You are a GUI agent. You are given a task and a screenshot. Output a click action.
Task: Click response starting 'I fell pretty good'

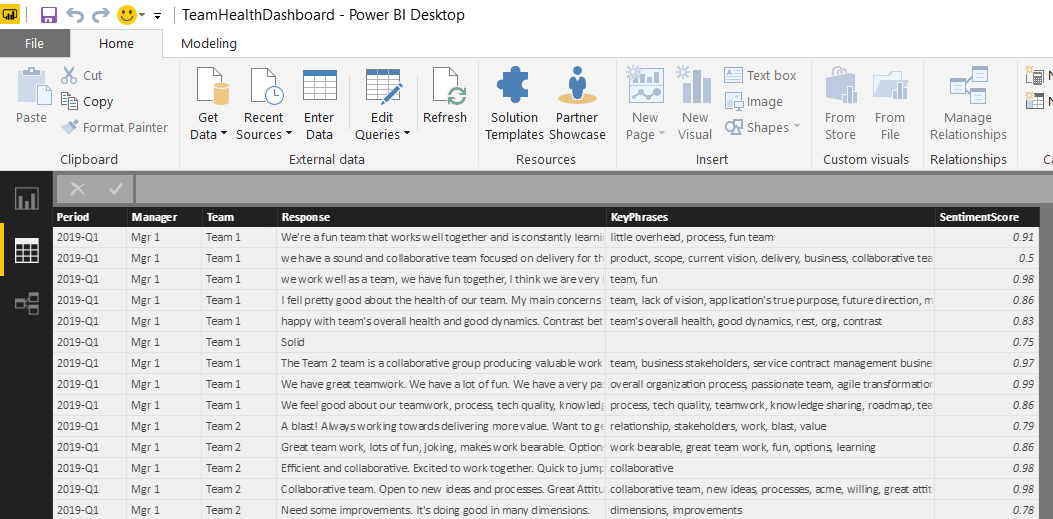pos(441,300)
